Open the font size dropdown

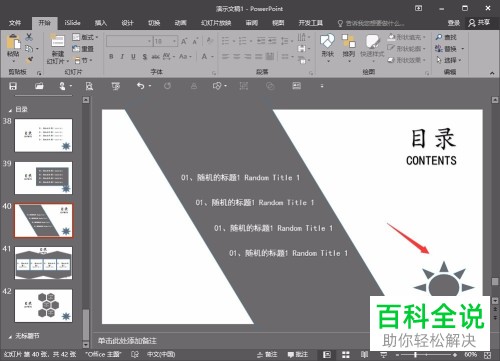click(174, 41)
